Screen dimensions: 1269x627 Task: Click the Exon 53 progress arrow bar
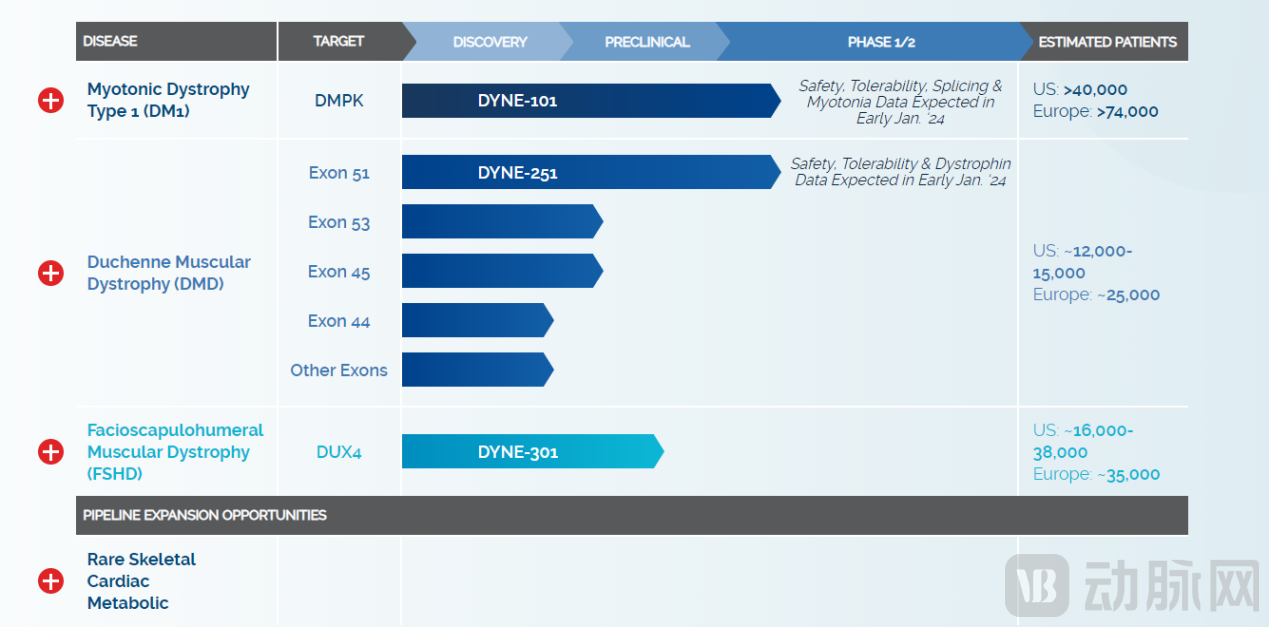point(500,222)
